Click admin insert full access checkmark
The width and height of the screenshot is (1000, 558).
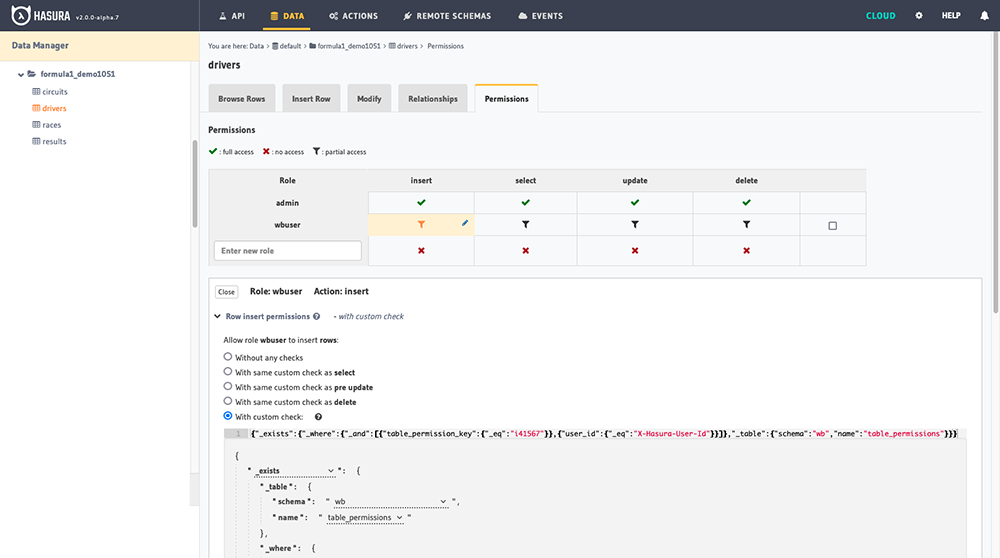click(x=421, y=202)
